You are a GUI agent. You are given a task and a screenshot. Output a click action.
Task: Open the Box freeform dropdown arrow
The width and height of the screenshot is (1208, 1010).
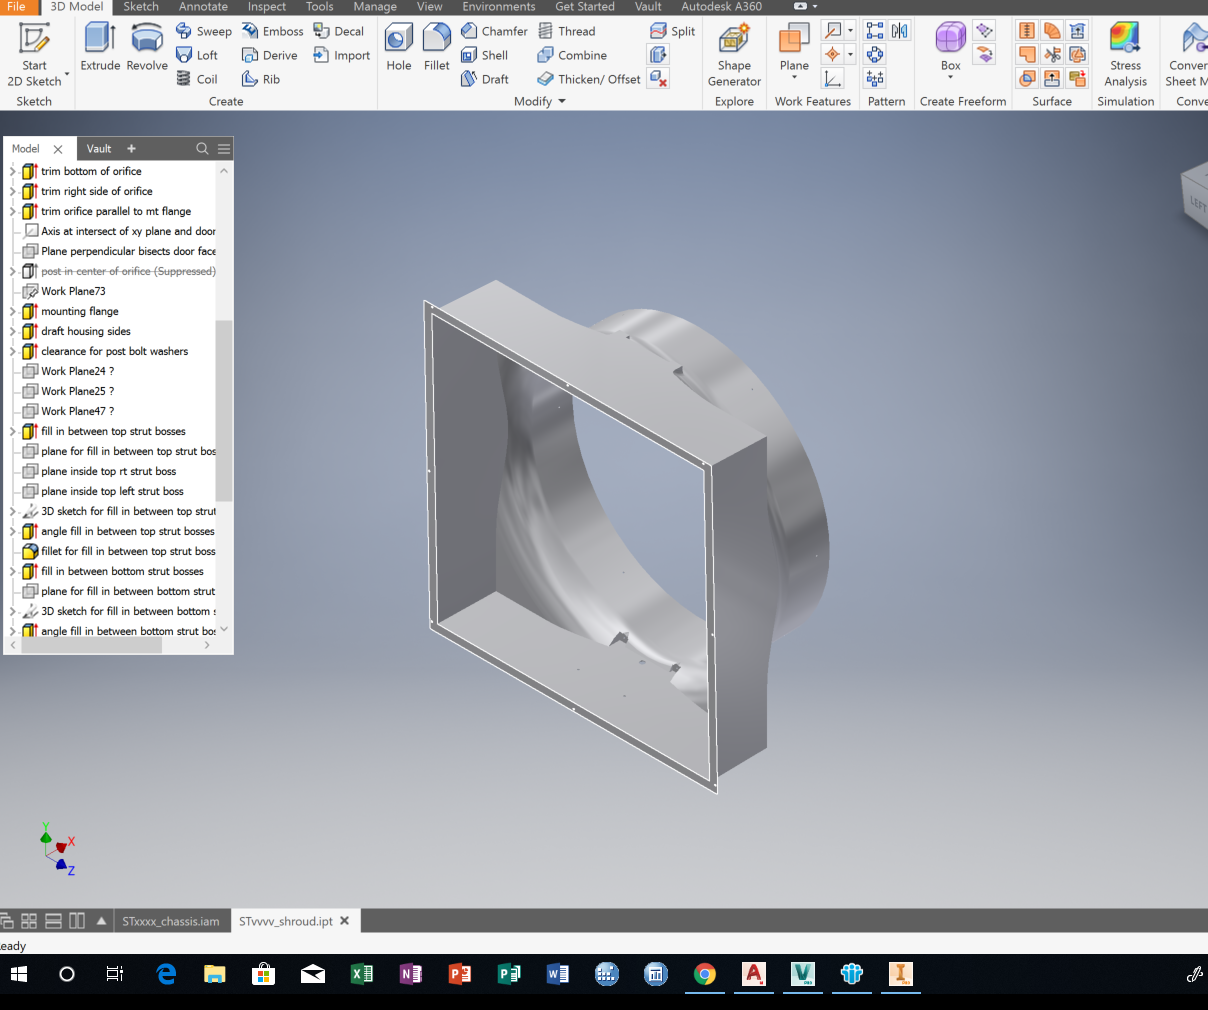[x=950, y=78]
